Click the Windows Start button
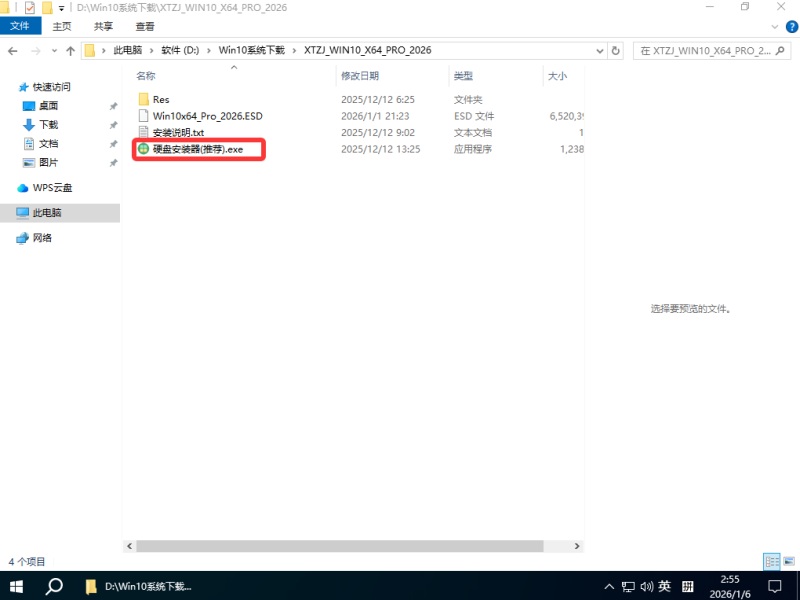This screenshot has width=800, height=600. click(x=16, y=586)
